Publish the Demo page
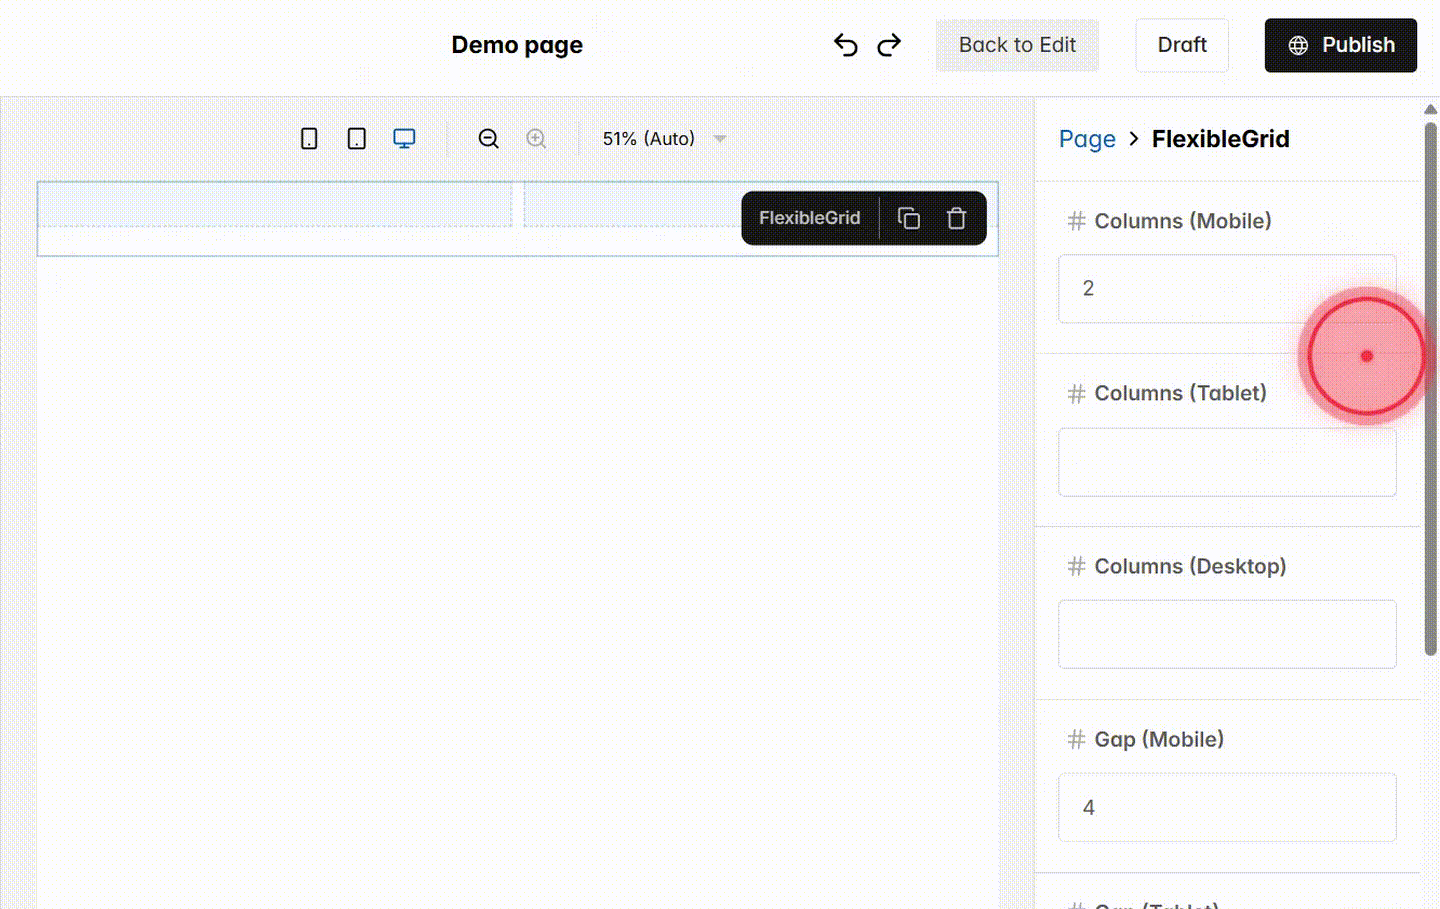Image resolution: width=1440 pixels, height=909 pixels. coord(1340,44)
